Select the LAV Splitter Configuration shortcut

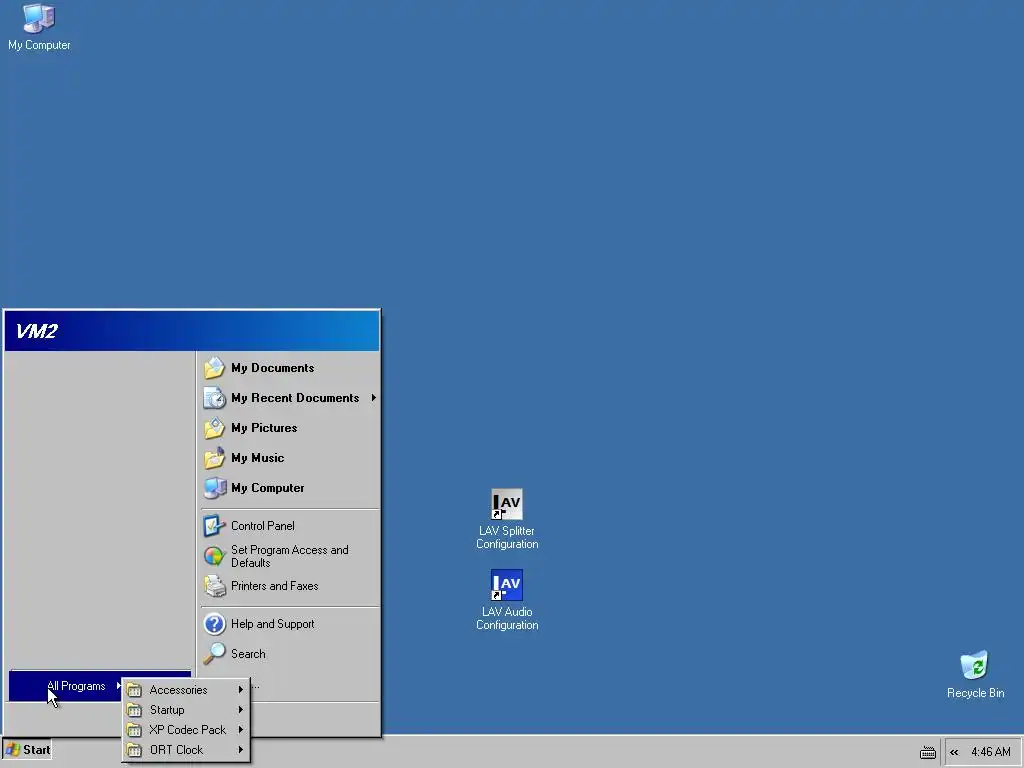[507, 519]
